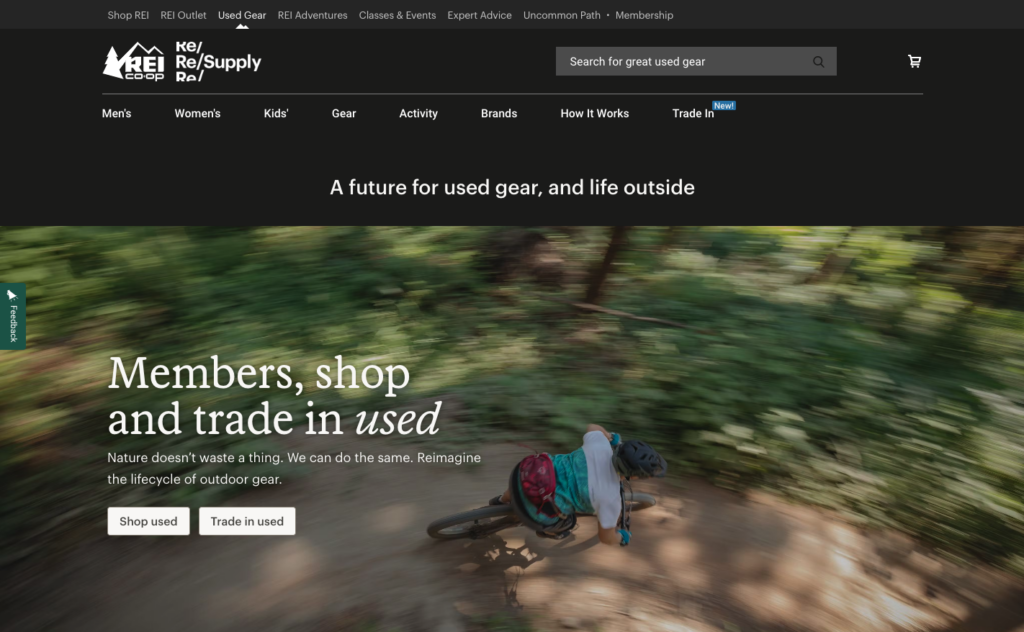Go to Shop REI top link
This screenshot has height=632, width=1024.
point(128,15)
